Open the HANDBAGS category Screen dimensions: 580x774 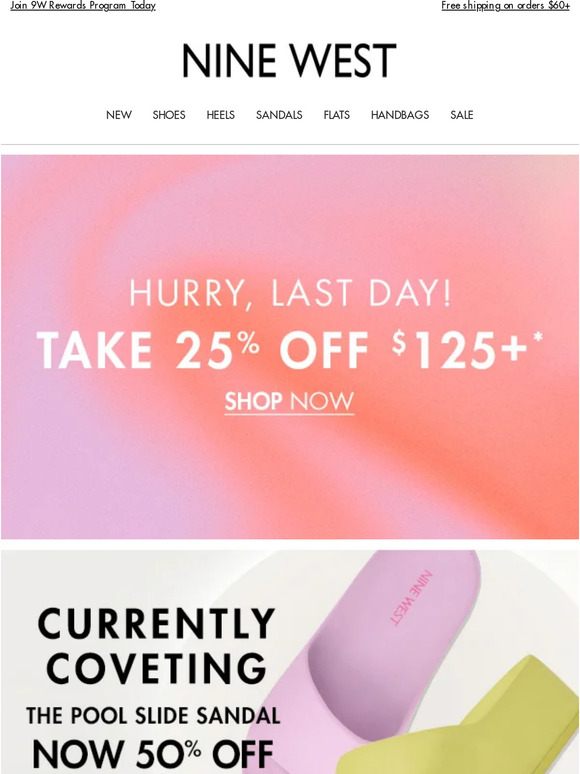pos(400,115)
